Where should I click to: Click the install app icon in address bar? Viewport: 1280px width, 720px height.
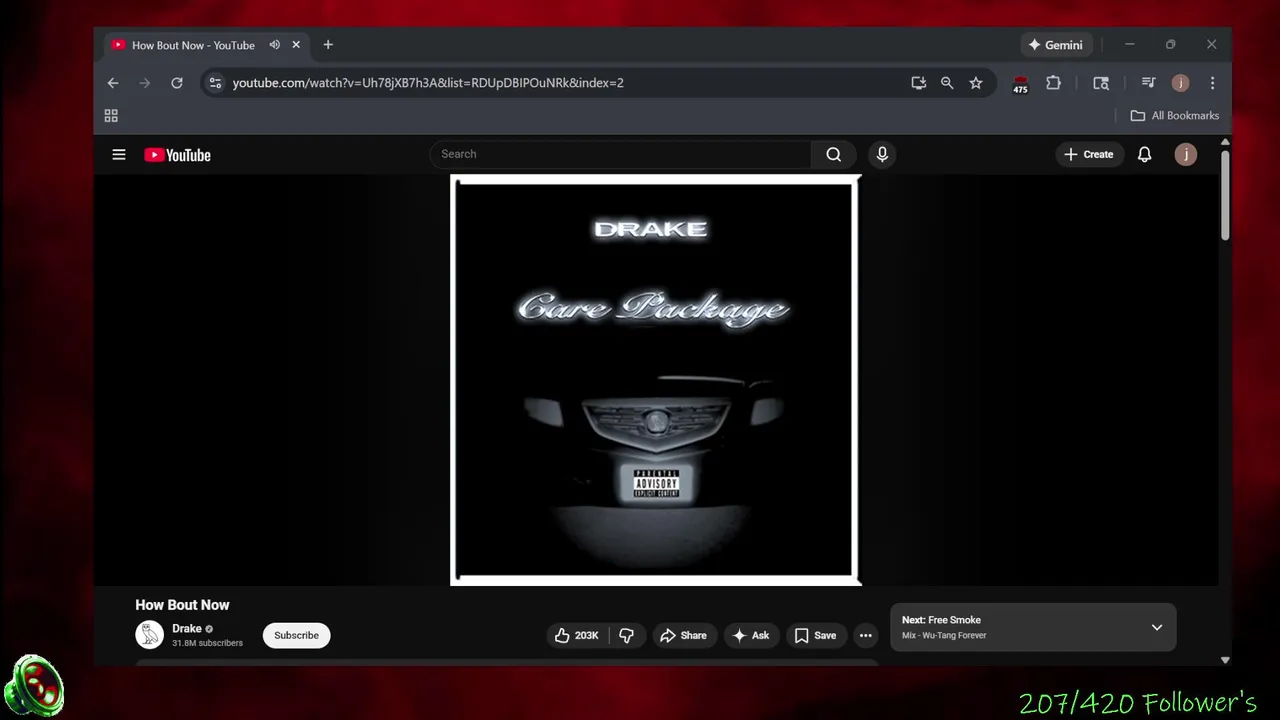918,83
